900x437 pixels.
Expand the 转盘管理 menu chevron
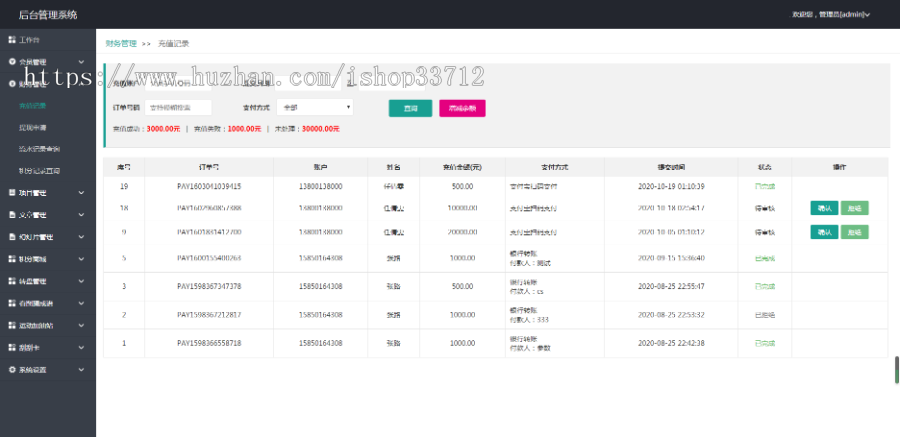click(x=81, y=281)
